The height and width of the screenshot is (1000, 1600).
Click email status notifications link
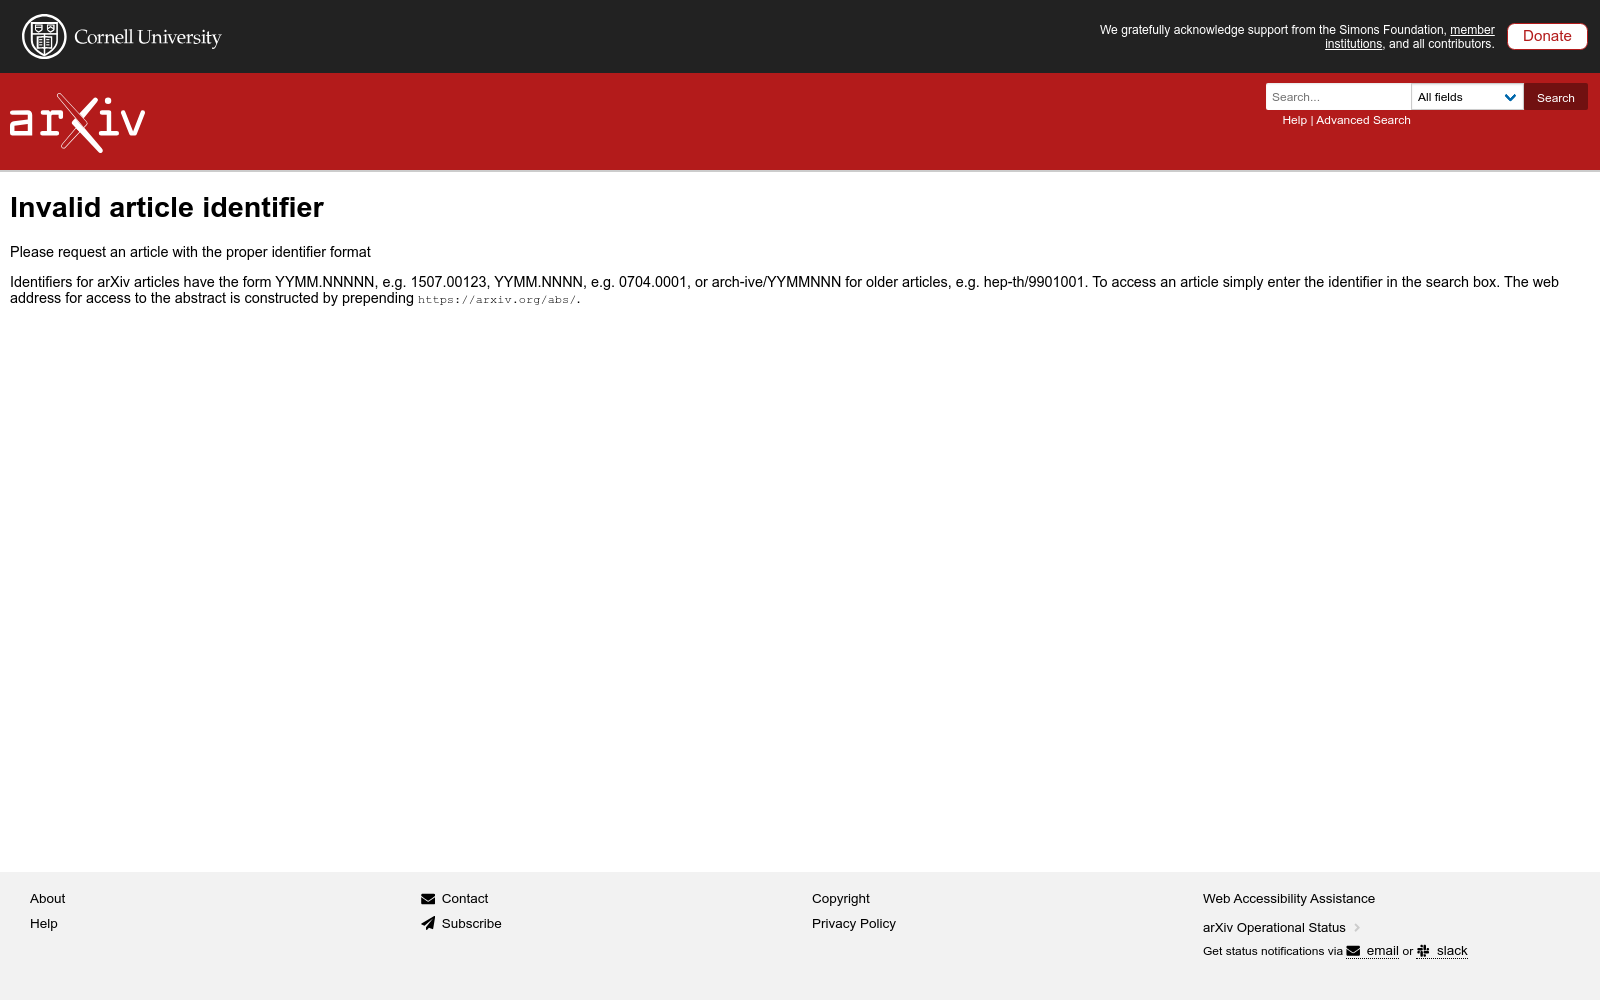(x=1382, y=951)
